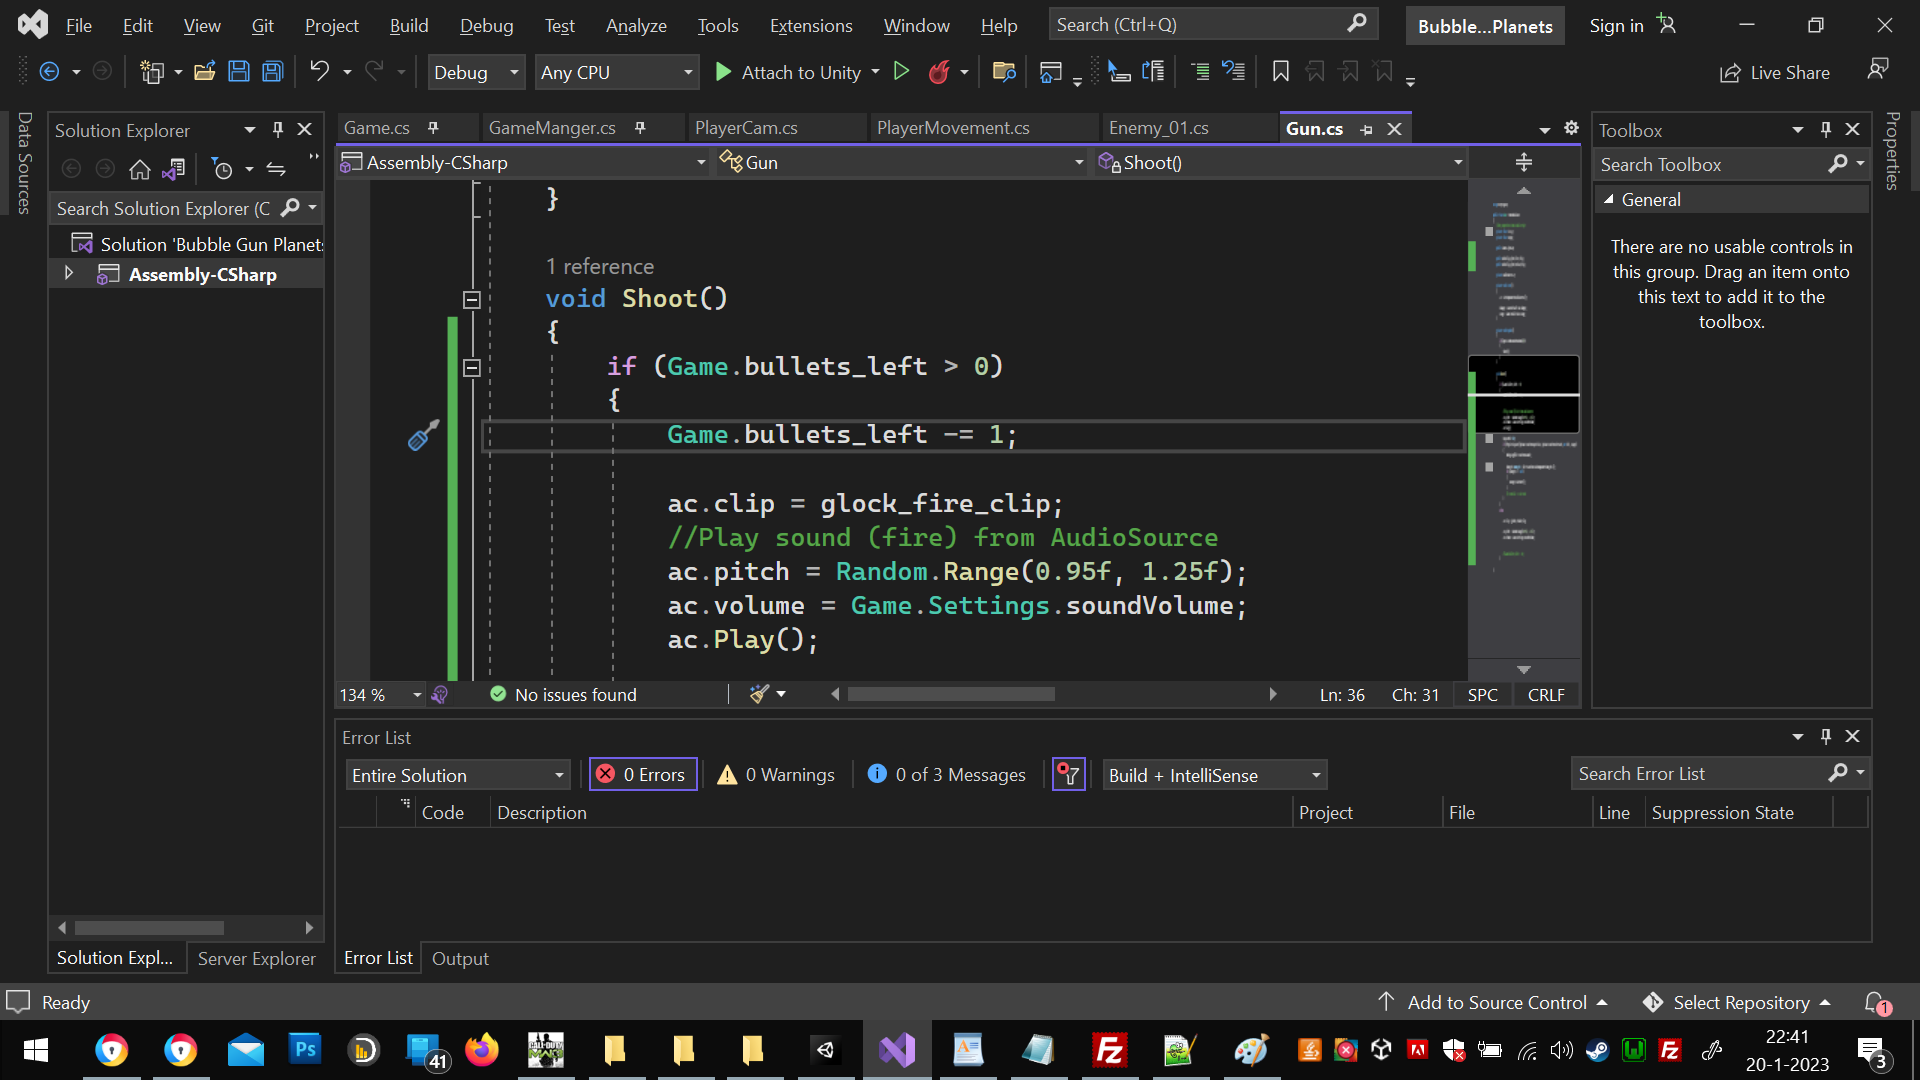Viewport: 1920px width, 1080px height.
Task: Click the Toggle Bookmark icon
Action: click(x=1280, y=72)
